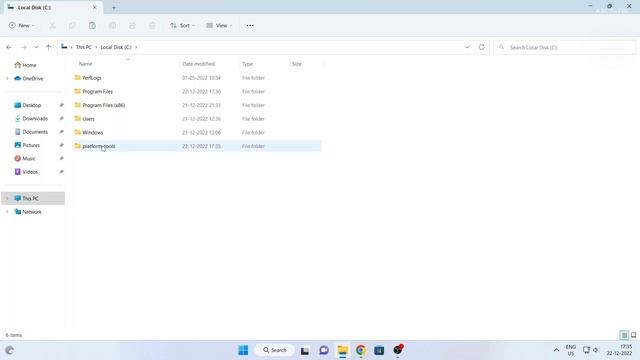The height and width of the screenshot is (360, 640).
Task: Open the See more ellipsis menu
Action: coord(250,25)
